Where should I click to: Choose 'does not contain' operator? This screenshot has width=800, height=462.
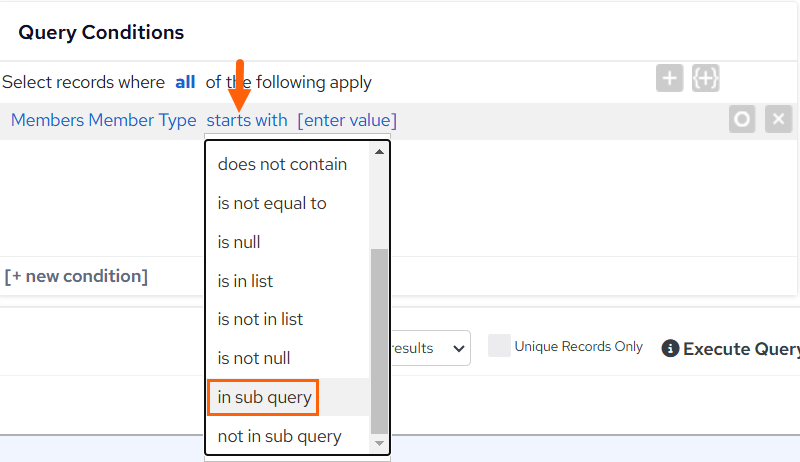click(x=282, y=164)
